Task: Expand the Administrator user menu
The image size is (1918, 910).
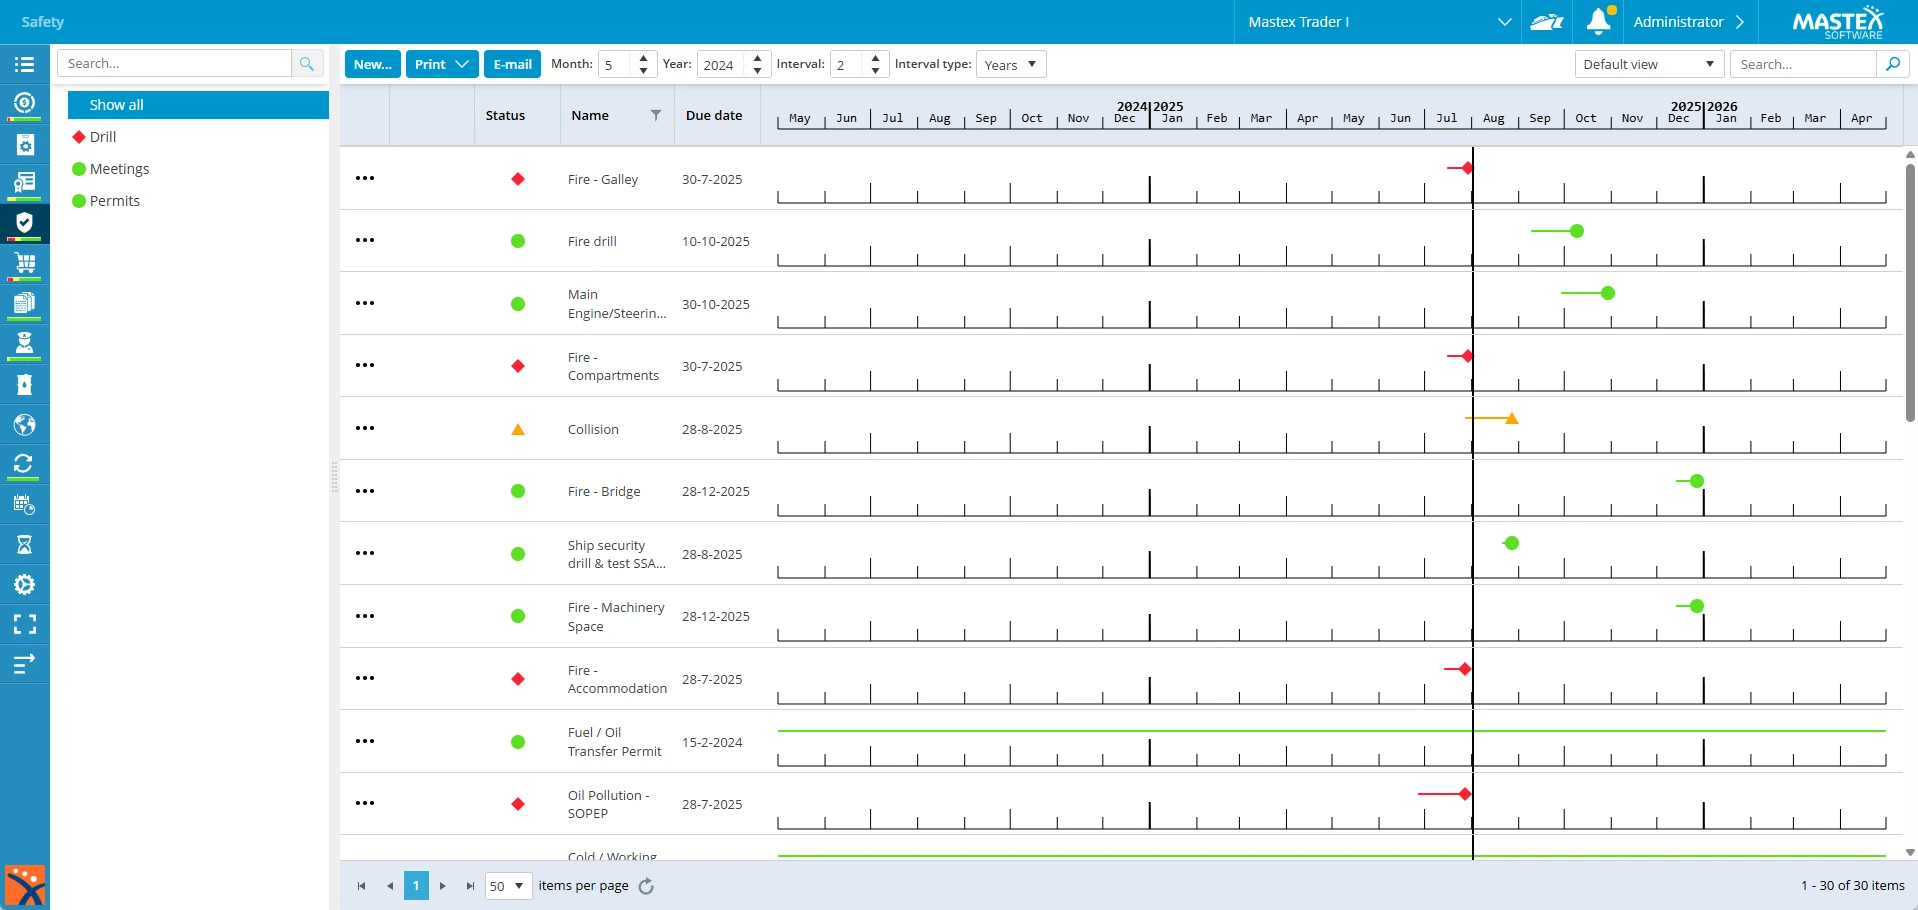Action: coord(1688,22)
